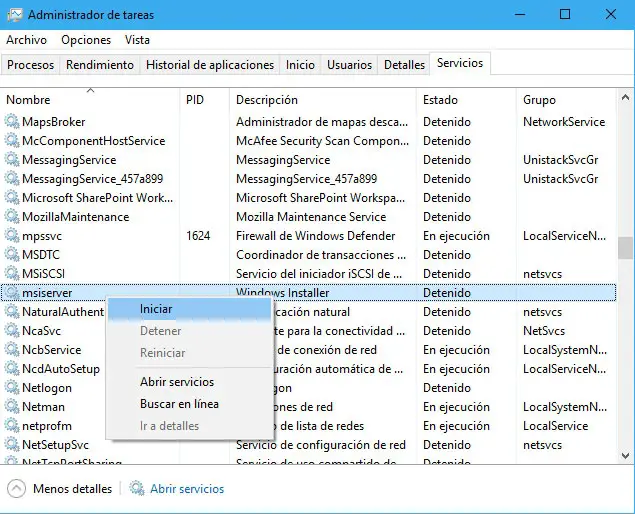
Task: Sort services by the Nombre column header
Action: [x=91, y=100]
